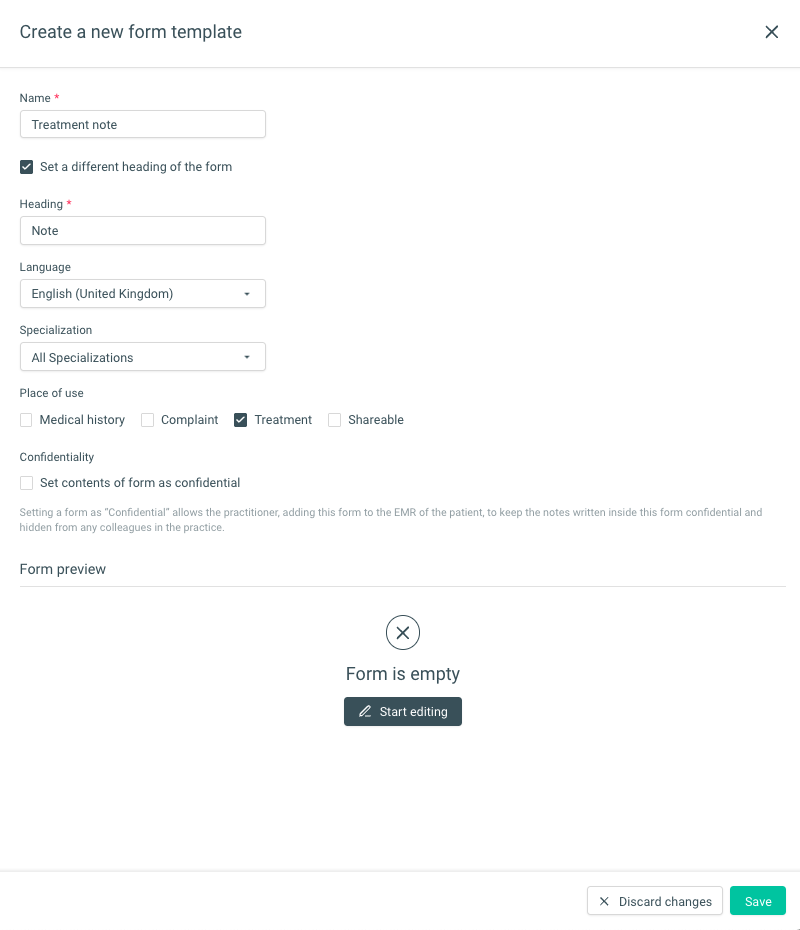Viewport: 800px width, 930px height.
Task: Save the new form template
Action: (x=757, y=902)
